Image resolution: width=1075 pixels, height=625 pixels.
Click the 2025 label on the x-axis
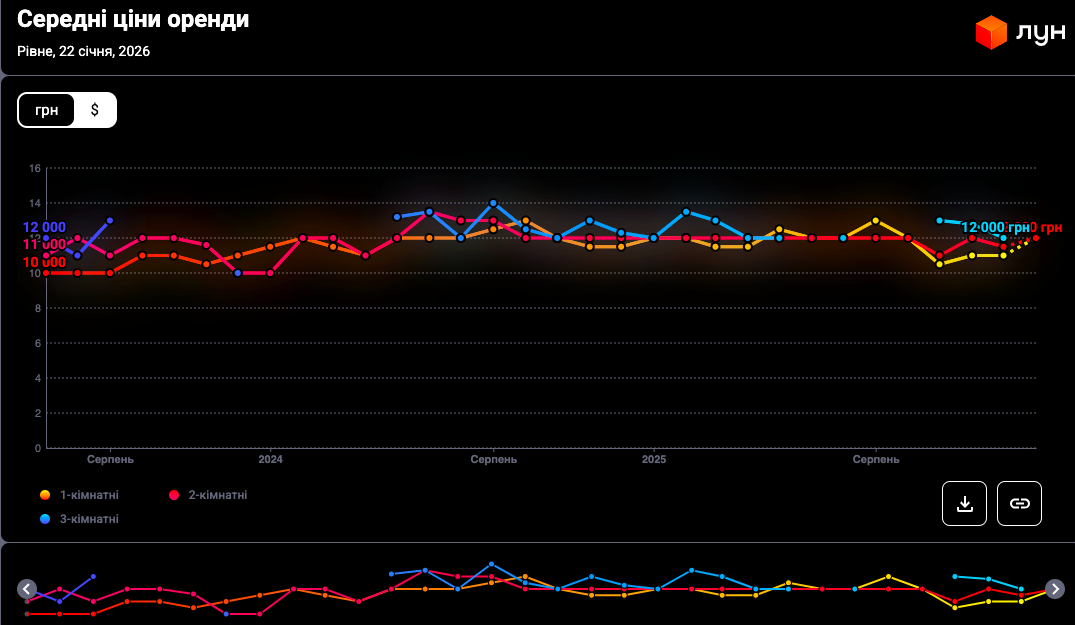coord(653,460)
